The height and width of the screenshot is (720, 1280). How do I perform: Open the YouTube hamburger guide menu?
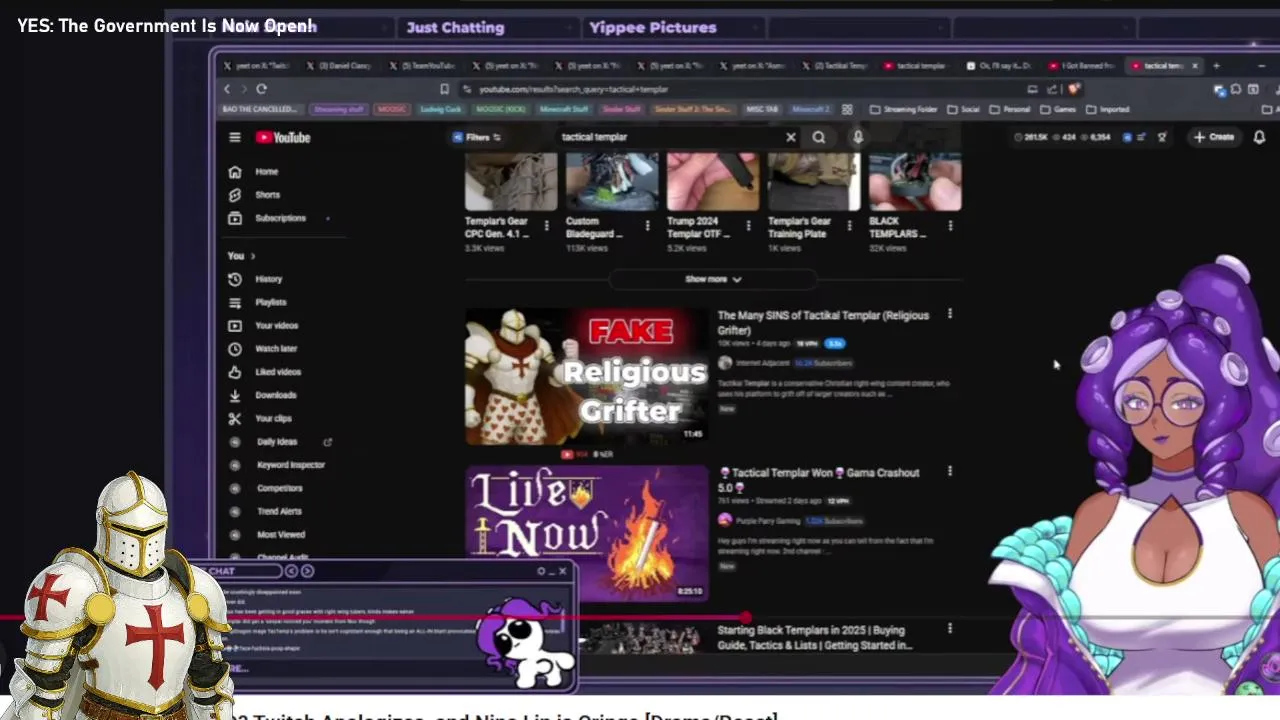coord(234,138)
